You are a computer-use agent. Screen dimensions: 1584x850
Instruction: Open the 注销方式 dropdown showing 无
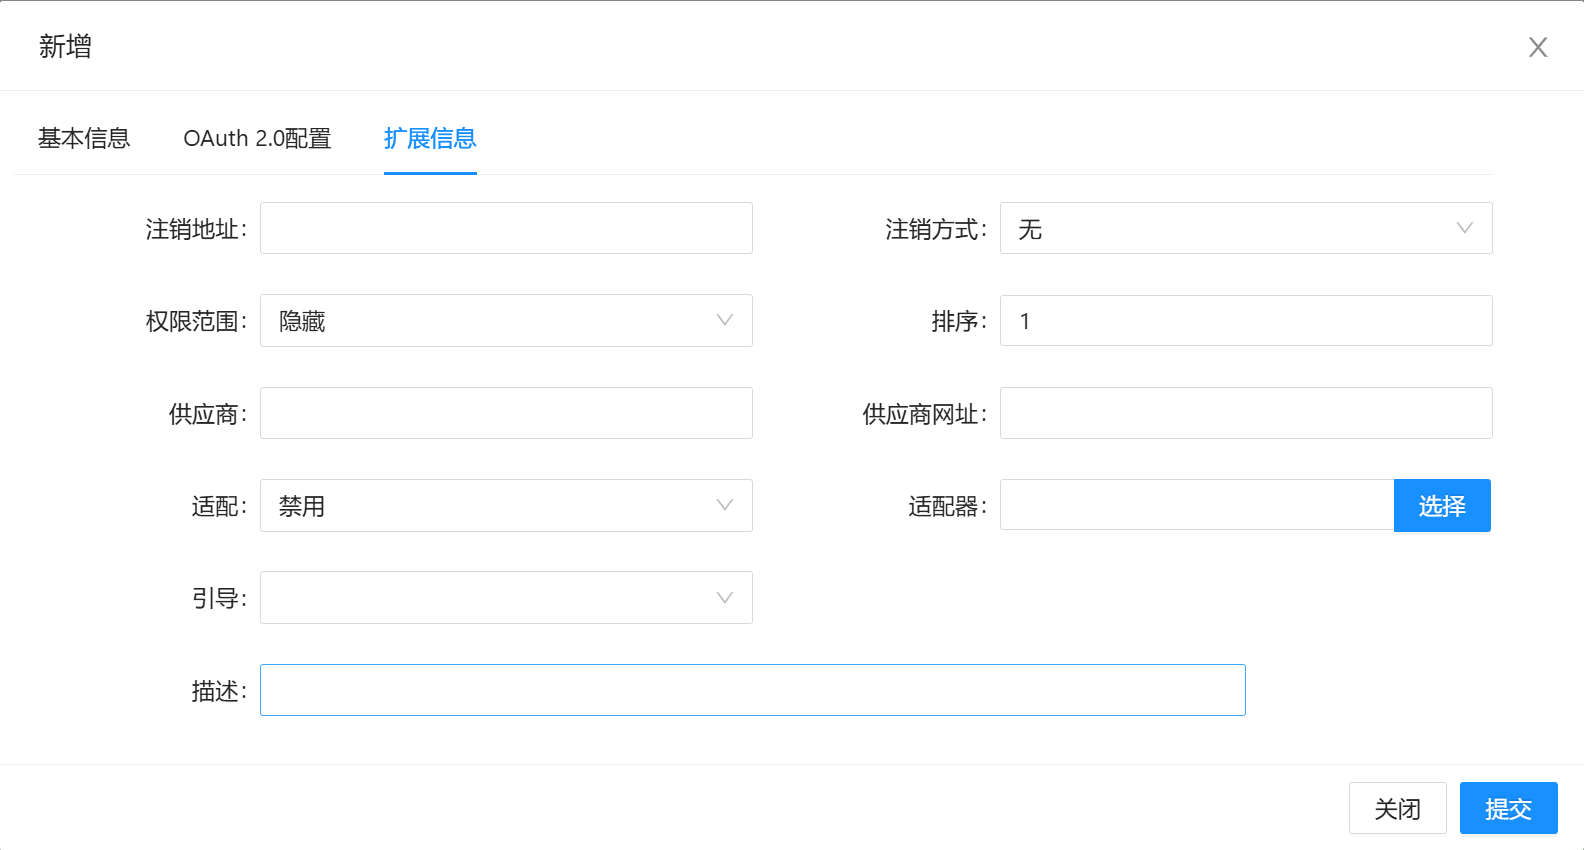pos(1230,228)
